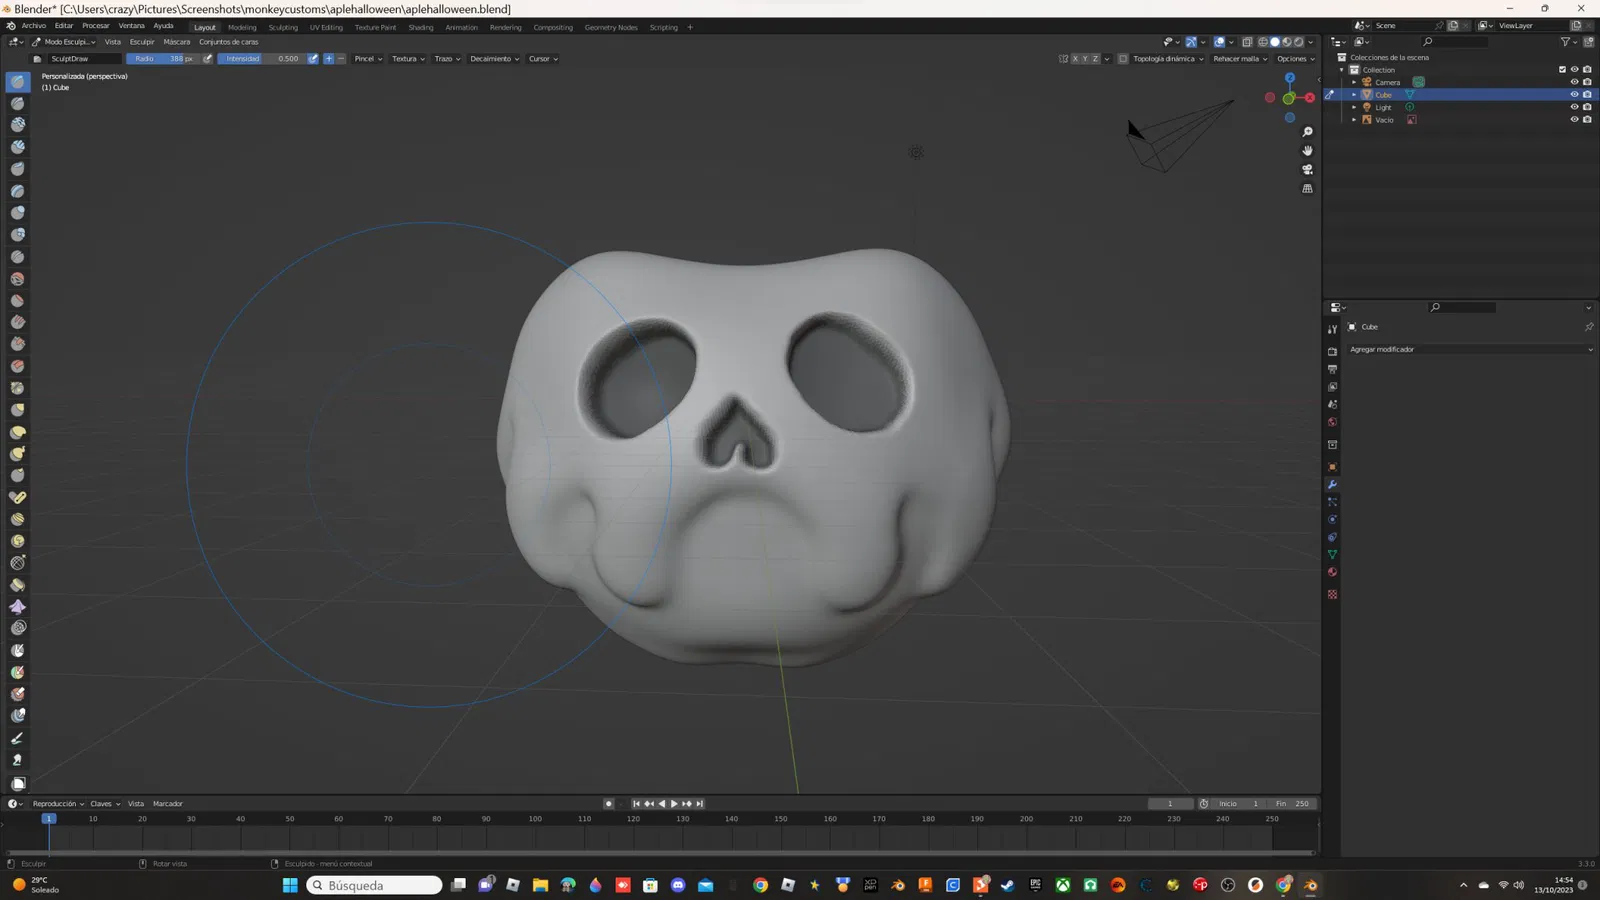Open the Archivo menu
Viewport: 1600px width, 900px height.
pos(34,26)
